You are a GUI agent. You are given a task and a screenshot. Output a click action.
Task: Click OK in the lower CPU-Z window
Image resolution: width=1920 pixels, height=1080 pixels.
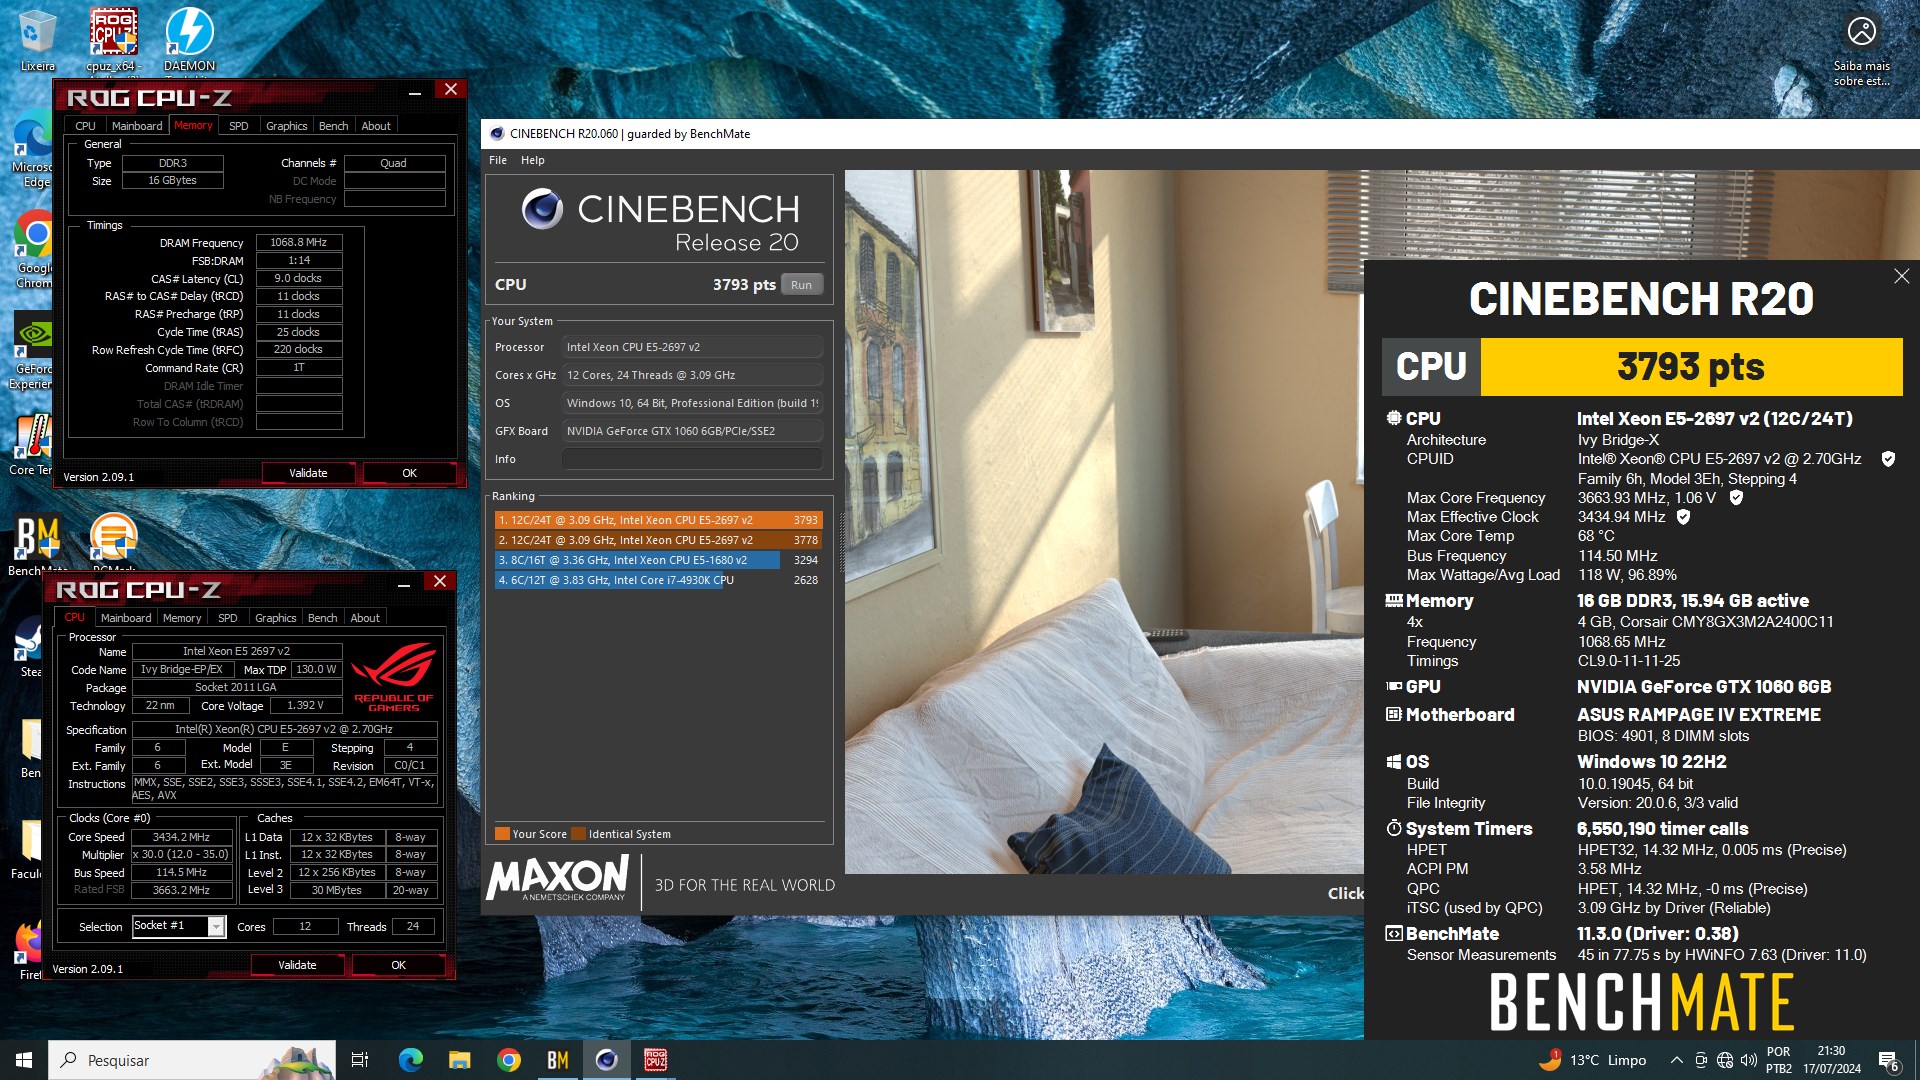click(x=398, y=965)
